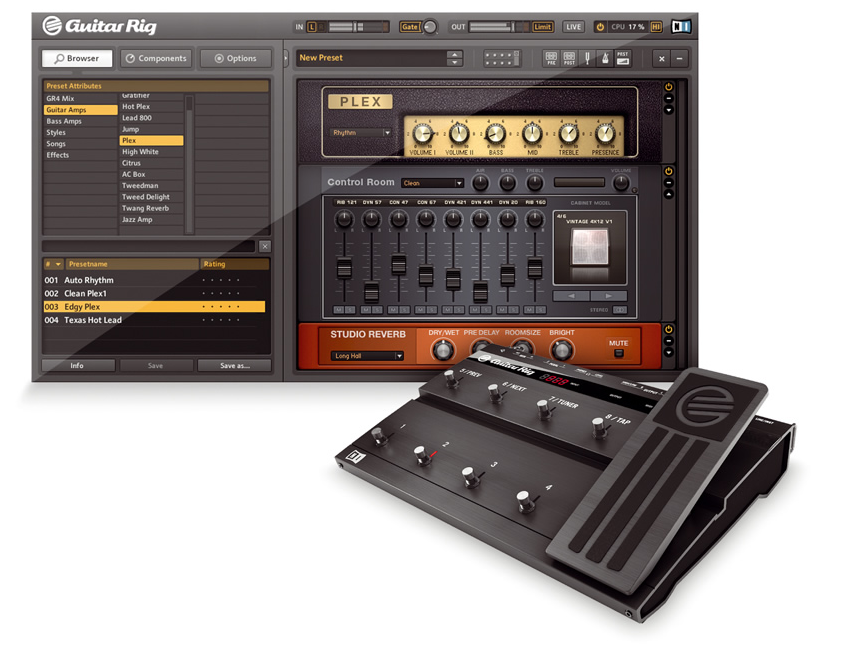Expand the Plex module options arrow
The image size is (845, 648).
pyautogui.click(x=669, y=110)
